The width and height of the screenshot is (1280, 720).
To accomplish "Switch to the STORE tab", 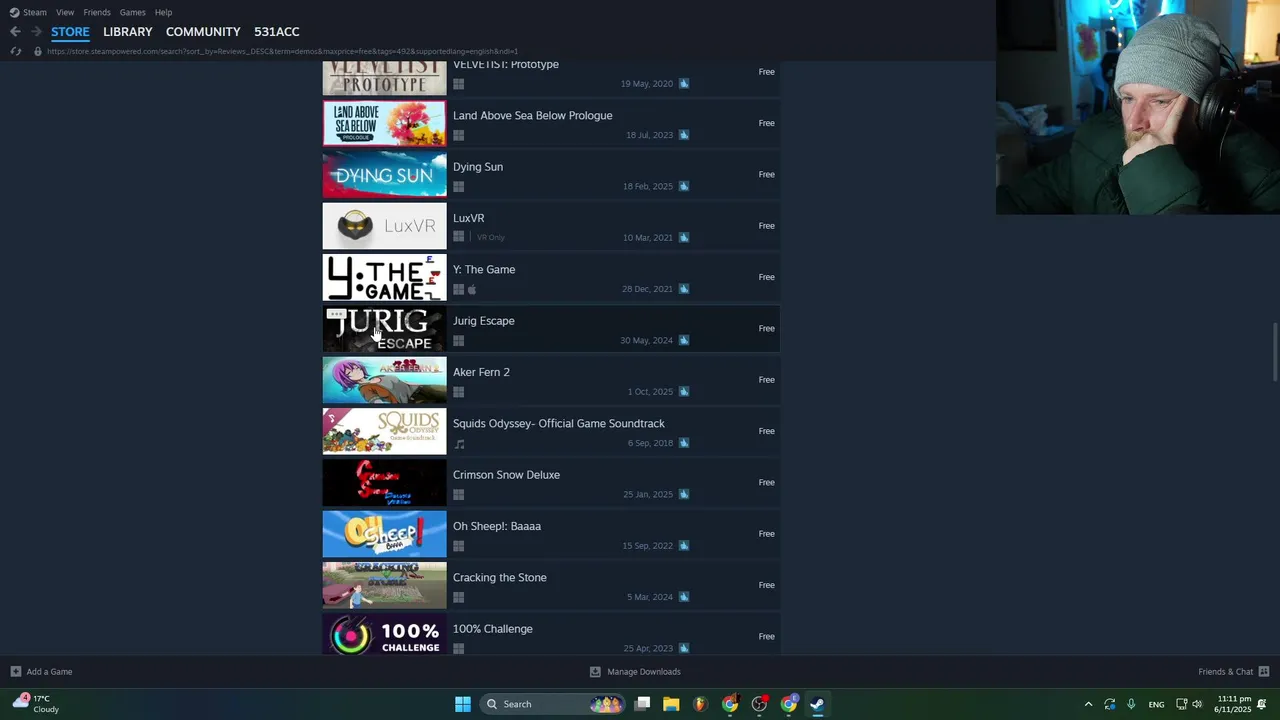I will coord(70,32).
